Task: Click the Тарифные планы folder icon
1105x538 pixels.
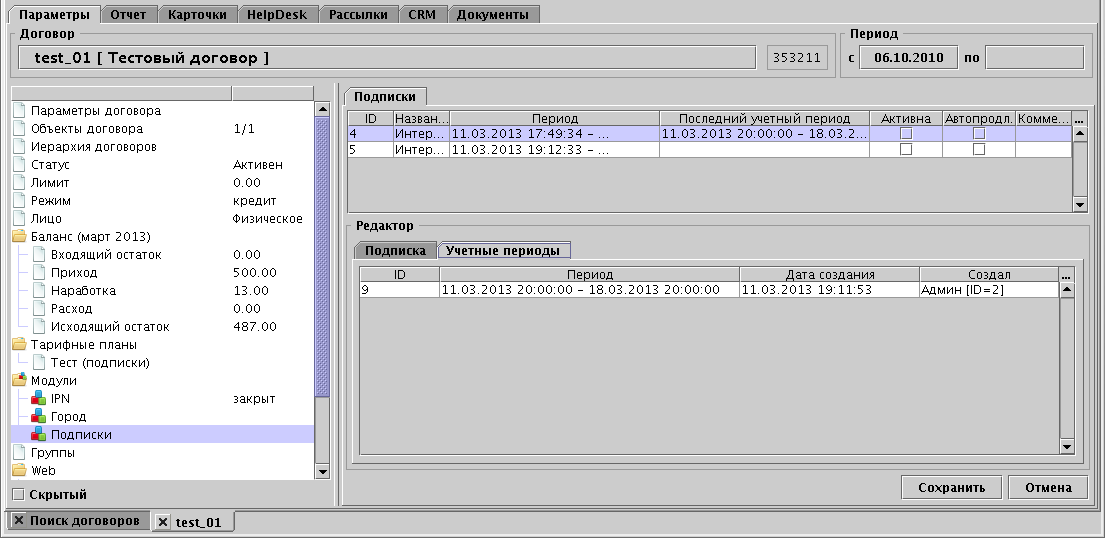Action: click(19, 345)
